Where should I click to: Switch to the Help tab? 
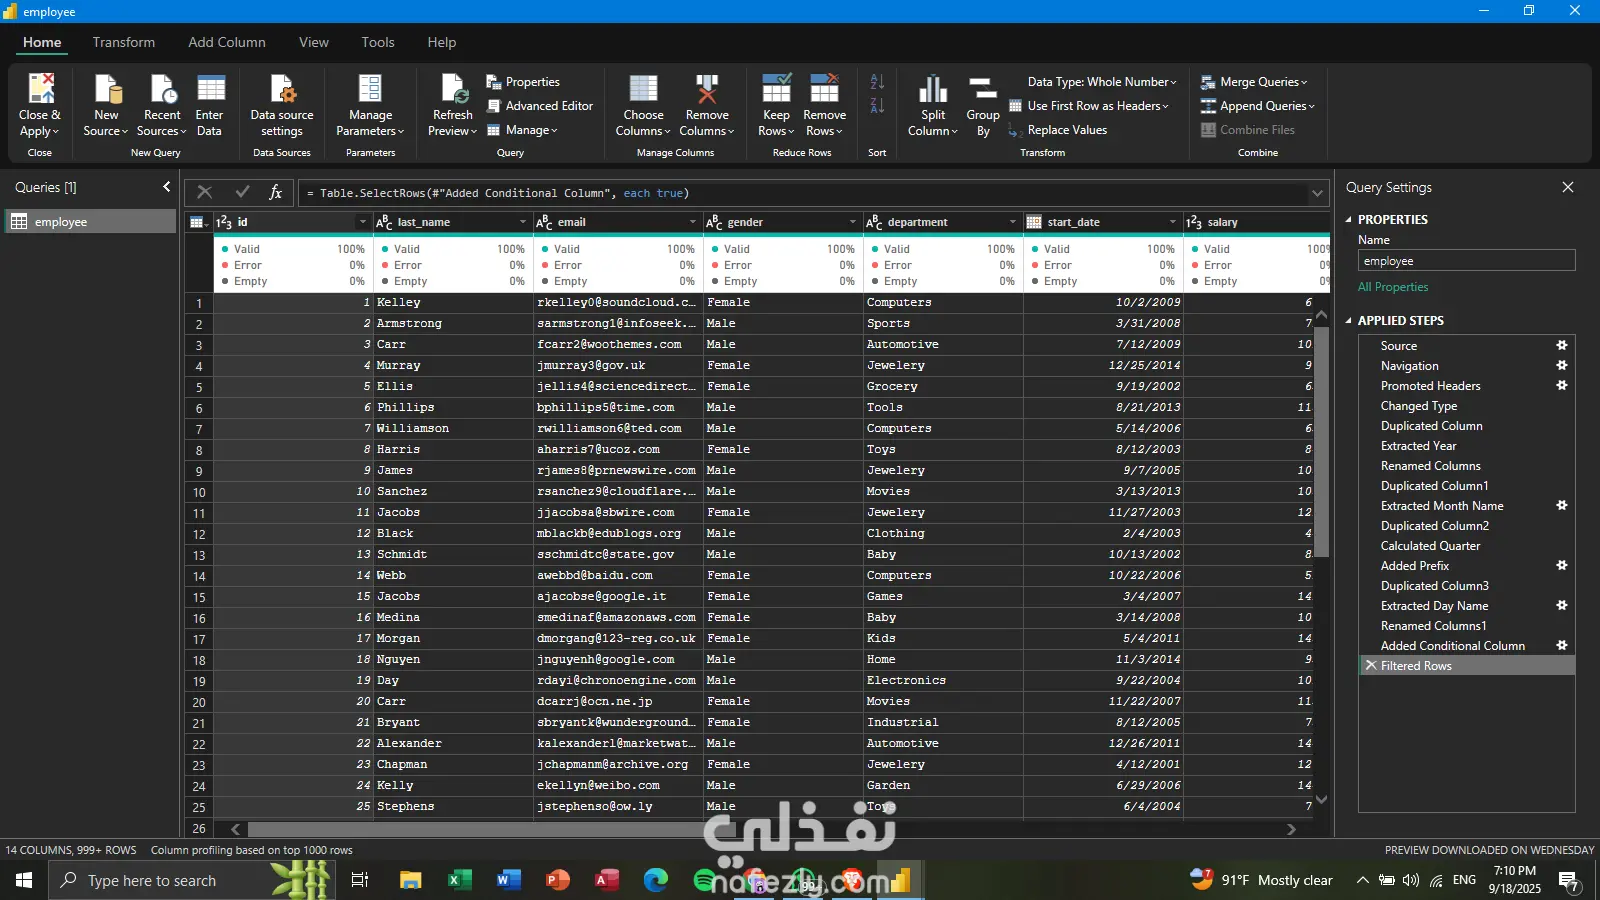[442, 42]
